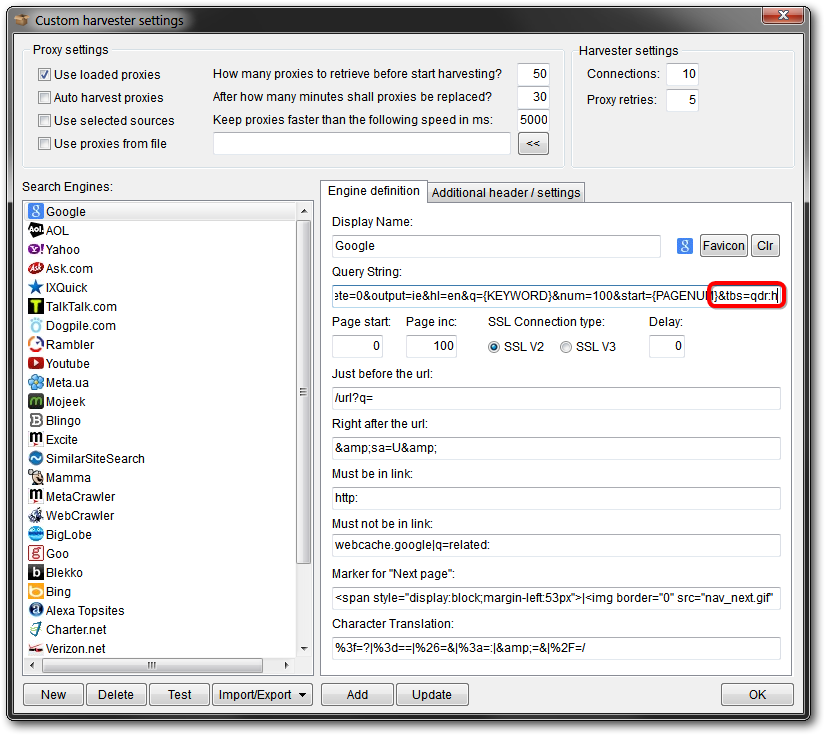The image size is (825, 735).
Task: Switch to Engine definition tab
Action: coord(374,191)
